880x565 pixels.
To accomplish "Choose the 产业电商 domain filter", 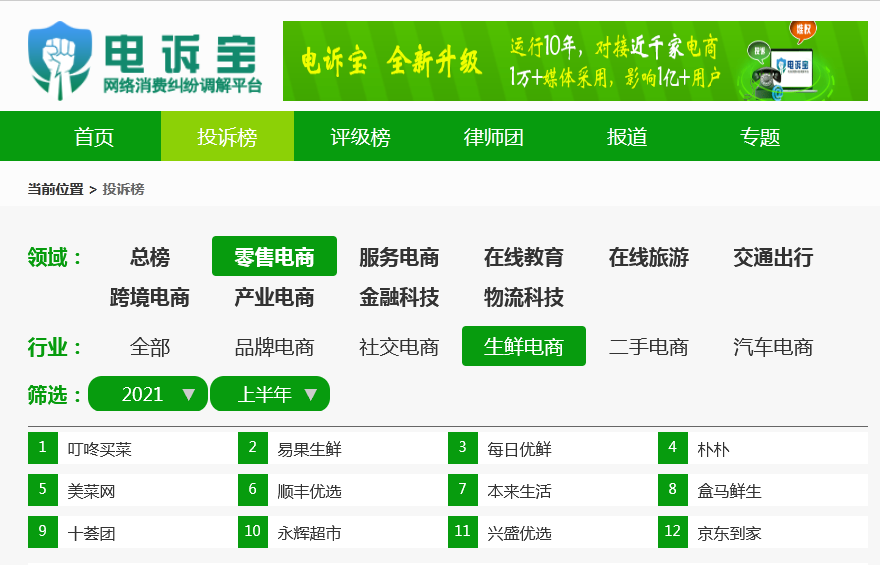I will tap(274, 297).
